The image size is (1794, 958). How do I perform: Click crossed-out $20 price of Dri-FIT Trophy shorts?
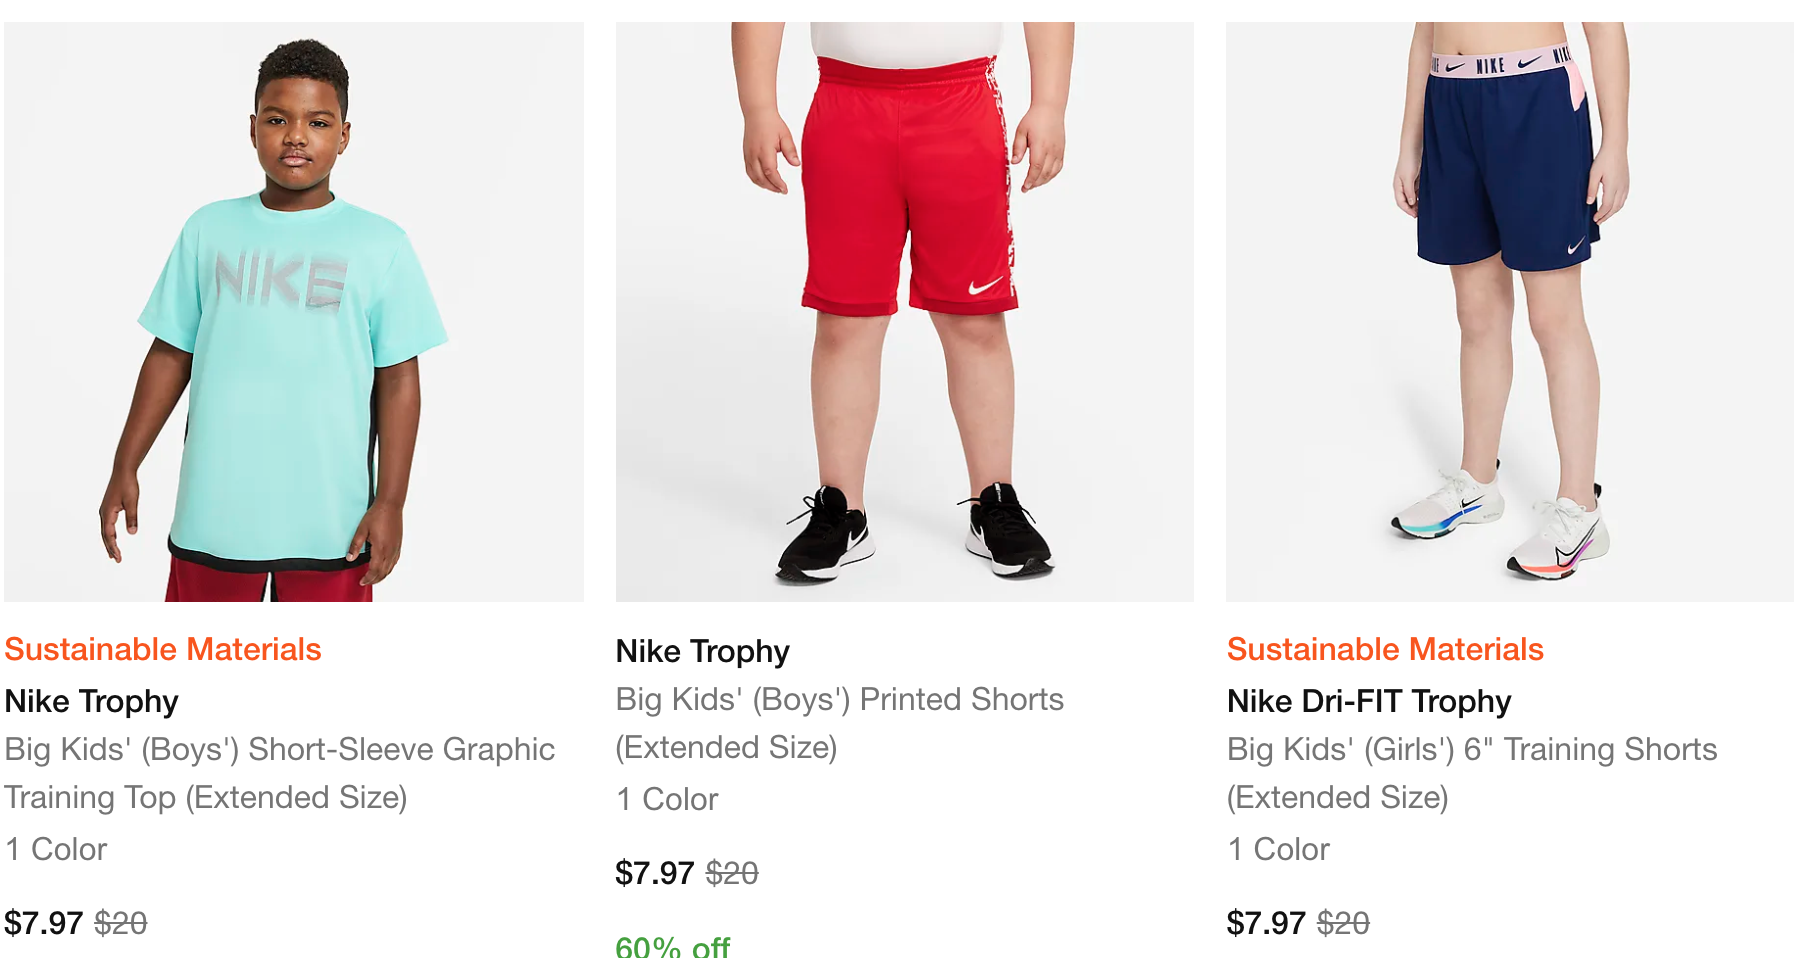tap(1343, 922)
